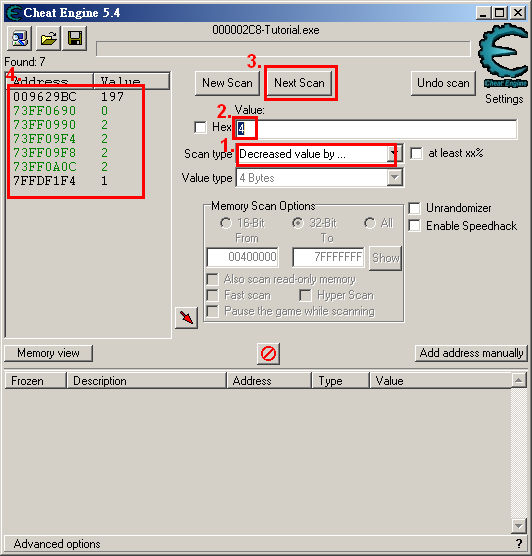This screenshot has width=532, height=556.
Task: Click the Description column header
Action: (x=146, y=381)
